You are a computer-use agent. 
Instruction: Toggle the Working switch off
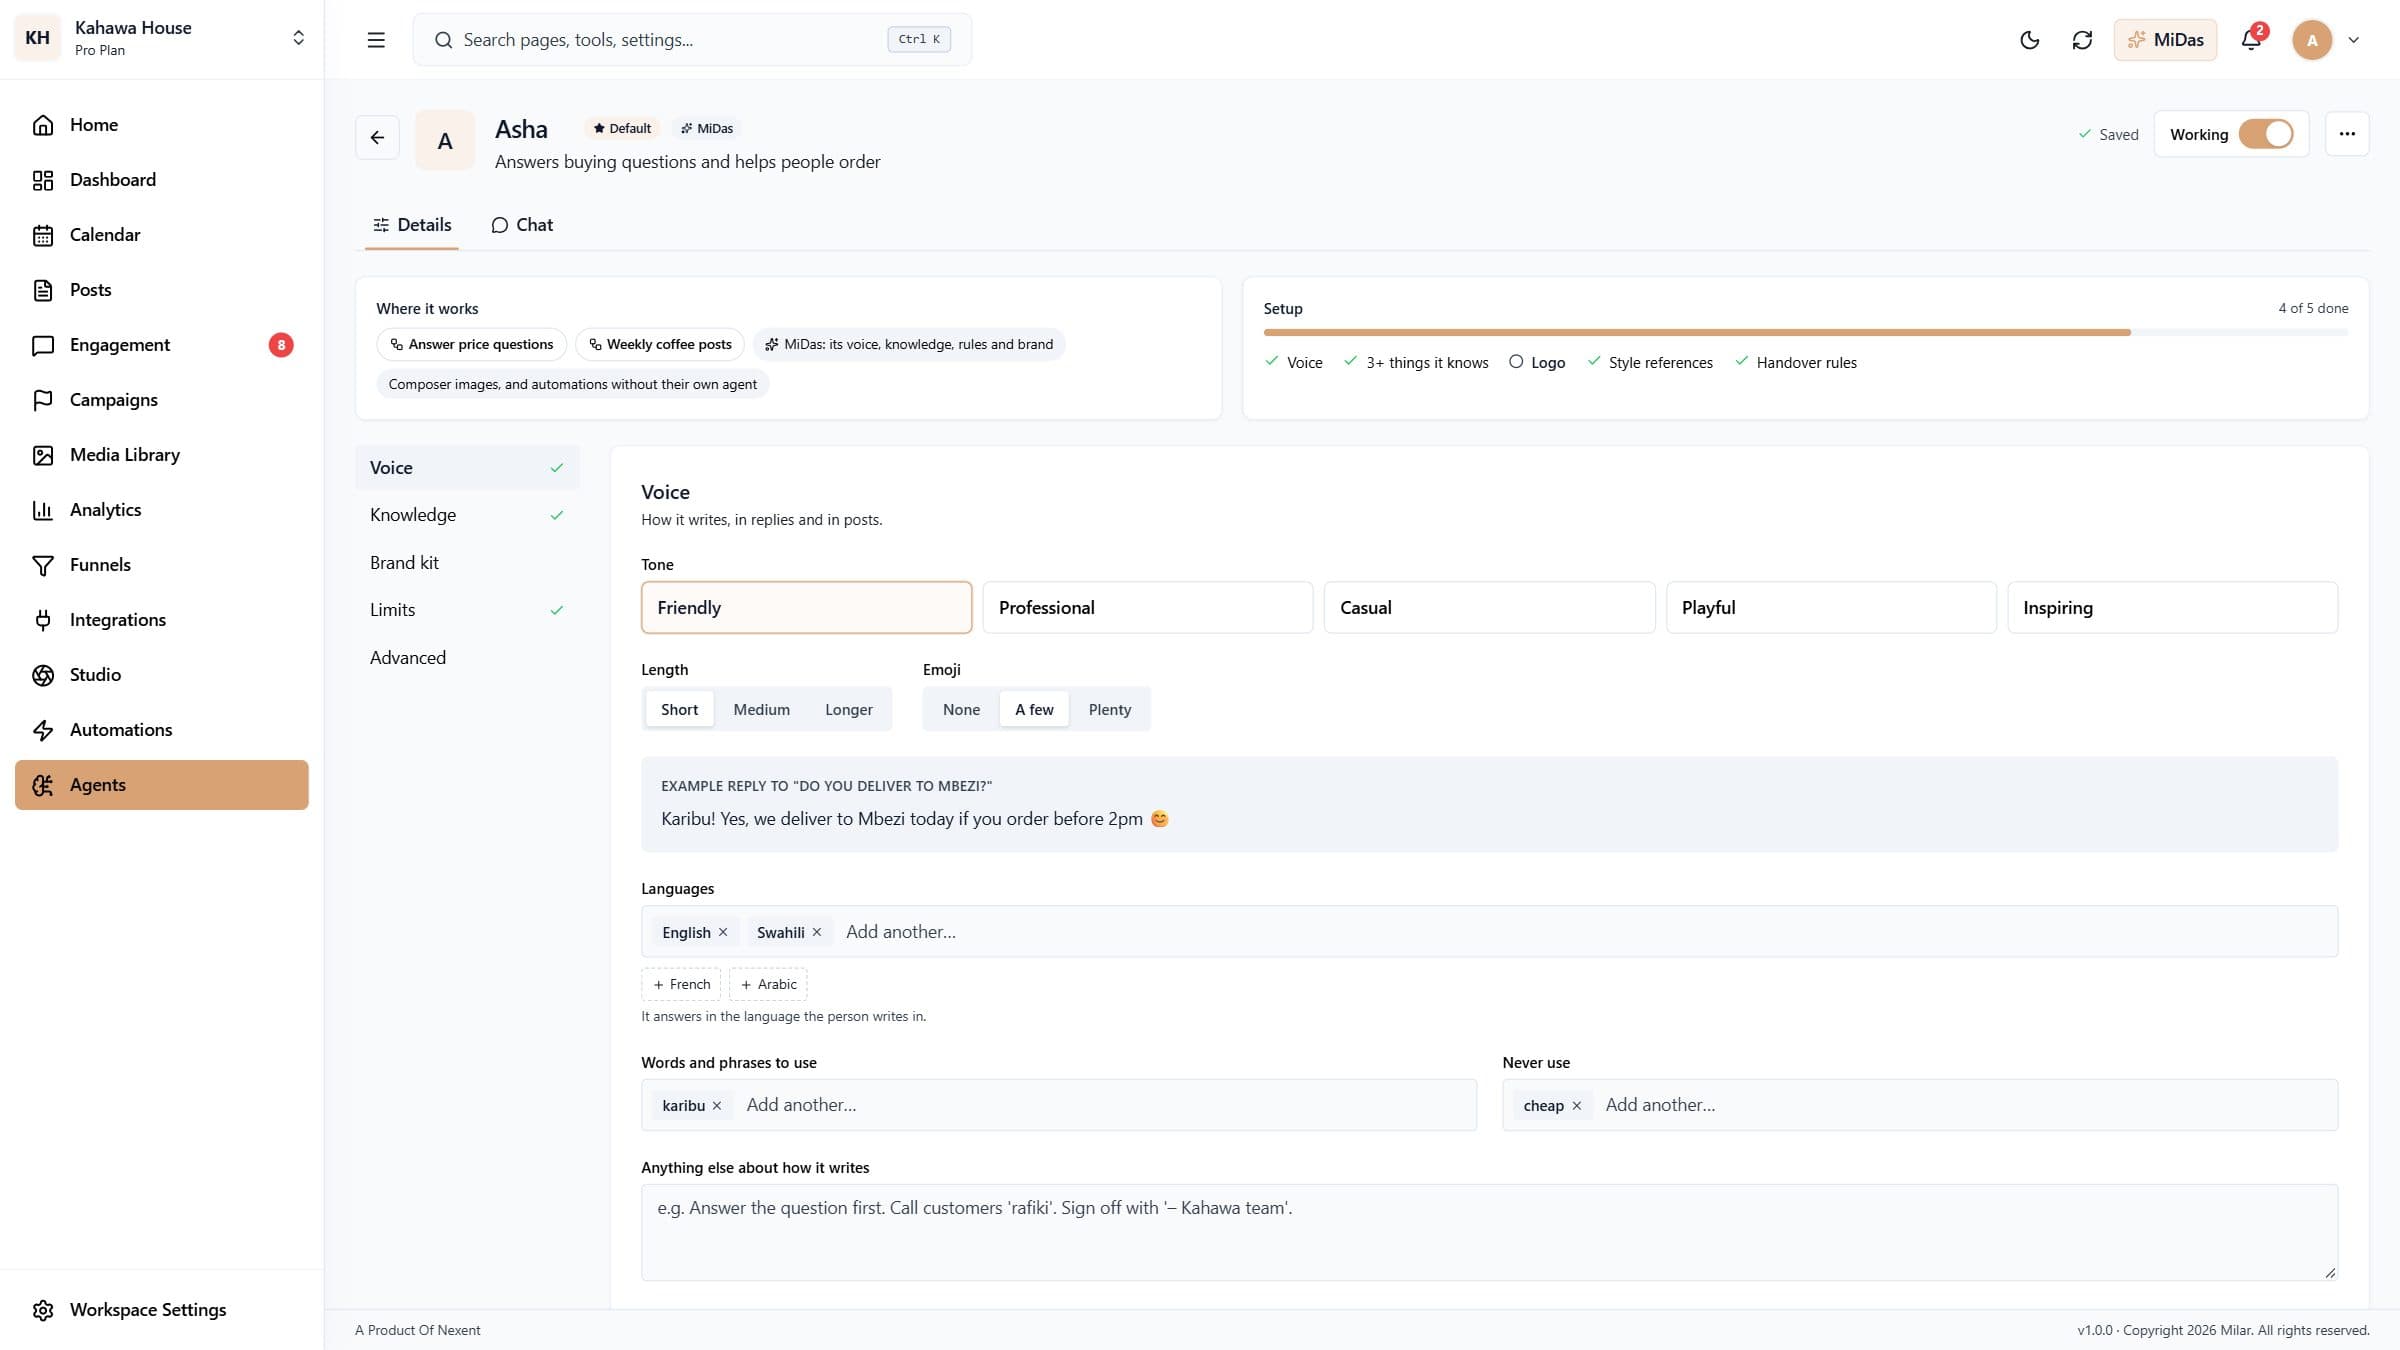(2266, 134)
